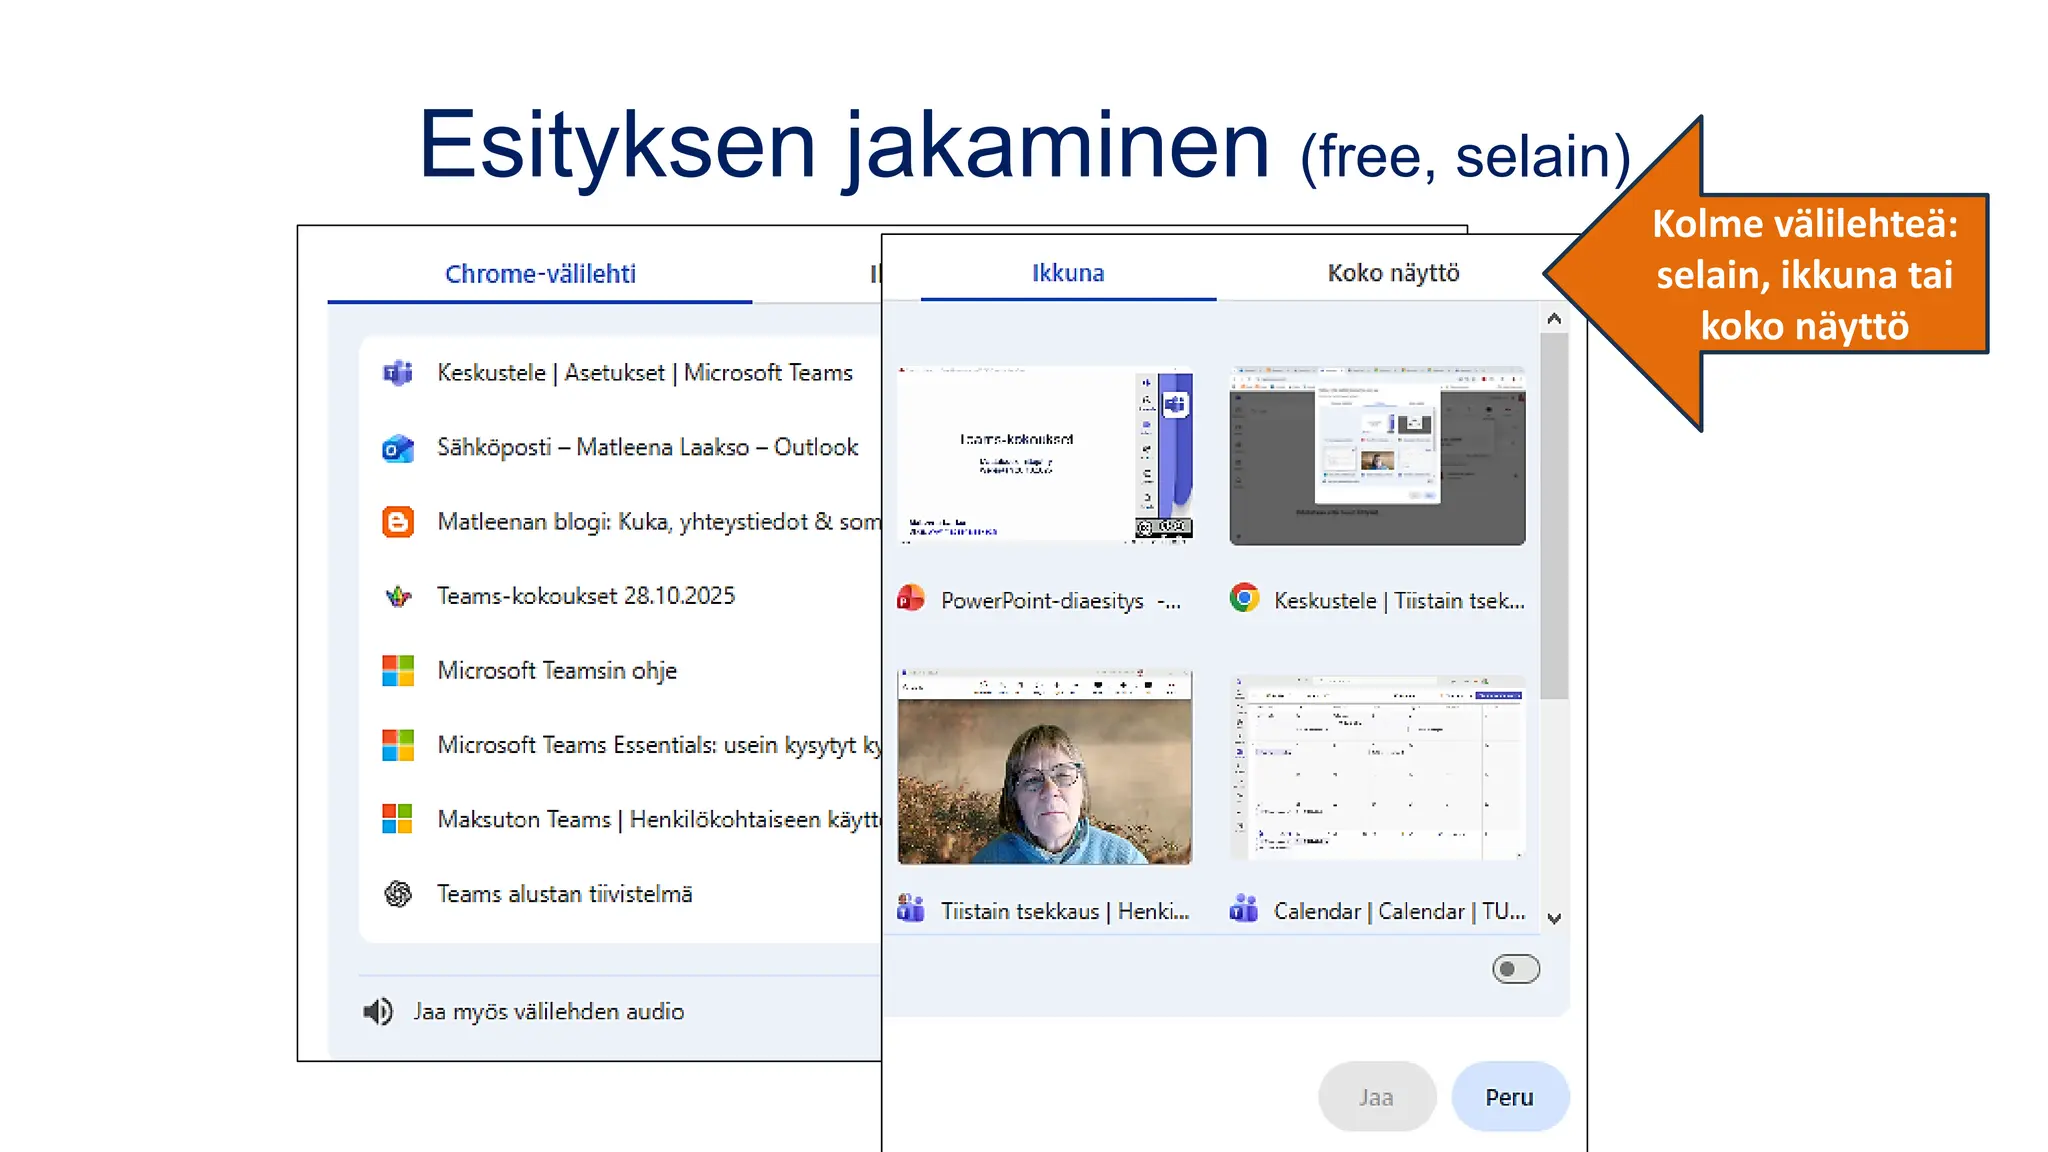Click the scrollbar up arrow in window list
The image size is (2048, 1152).
(x=1554, y=319)
